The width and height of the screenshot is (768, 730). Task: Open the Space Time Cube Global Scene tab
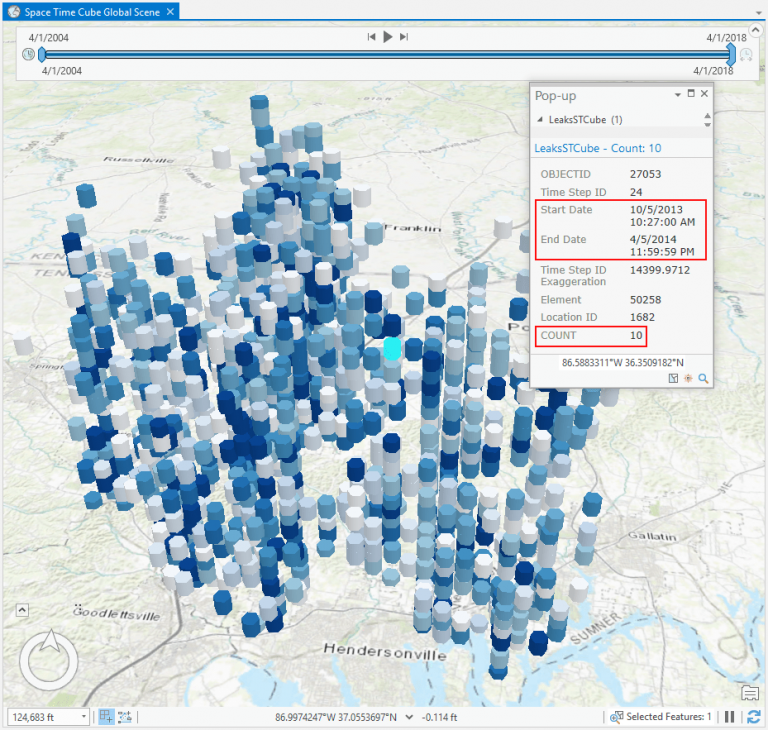tap(92, 12)
